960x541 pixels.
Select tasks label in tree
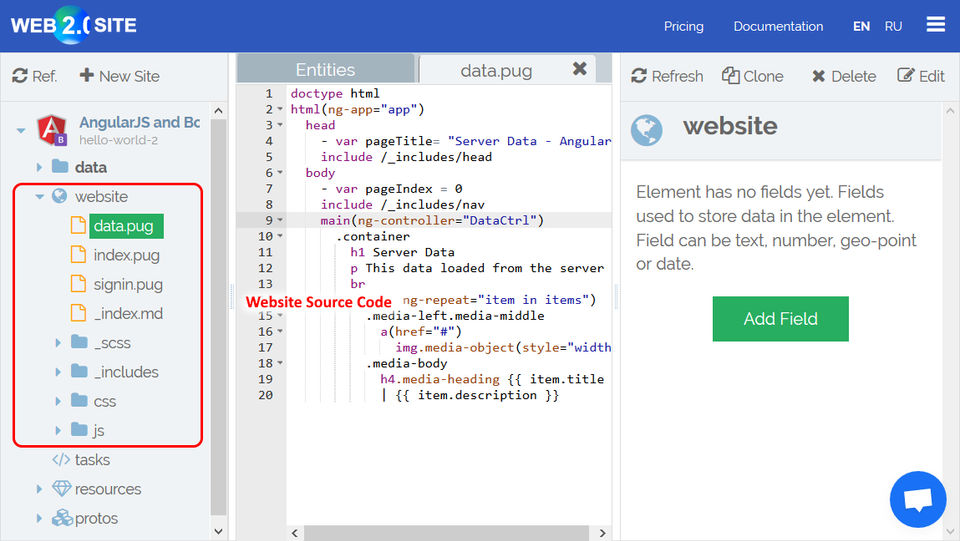(x=92, y=460)
